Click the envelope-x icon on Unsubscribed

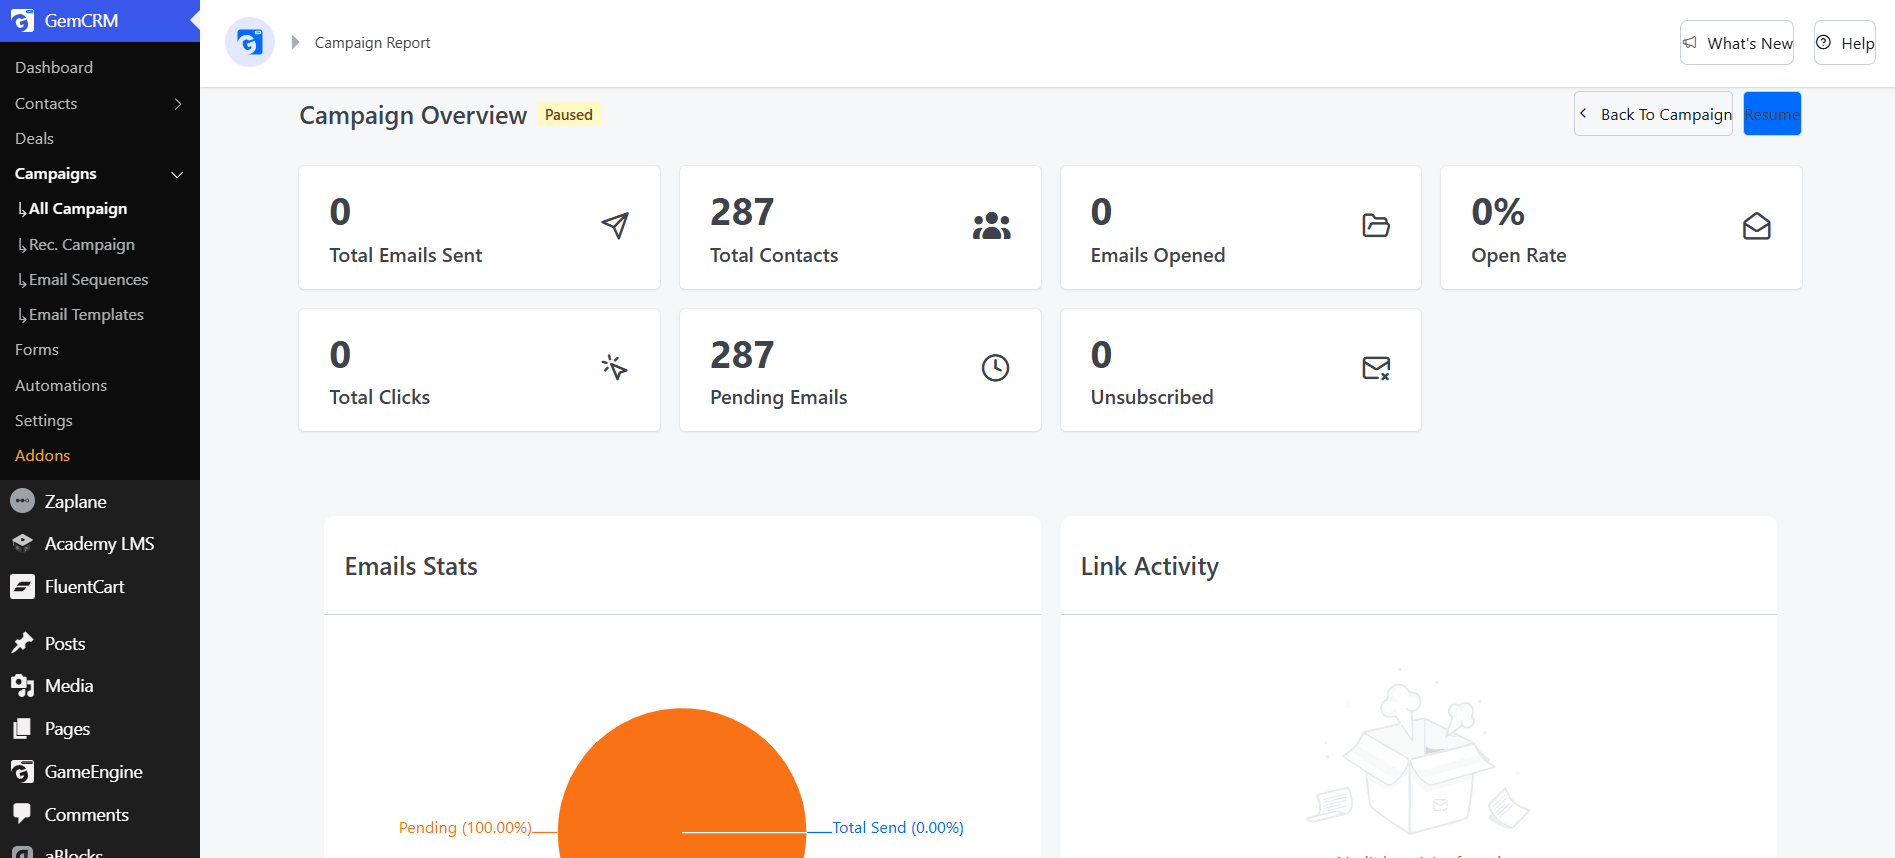tap(1376, 368)
